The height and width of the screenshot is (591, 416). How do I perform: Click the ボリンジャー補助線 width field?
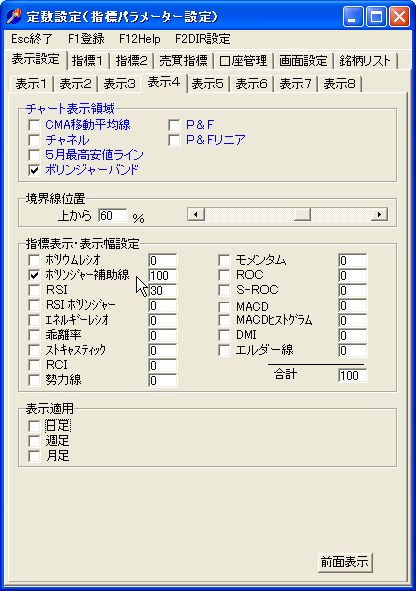point(163,276)
